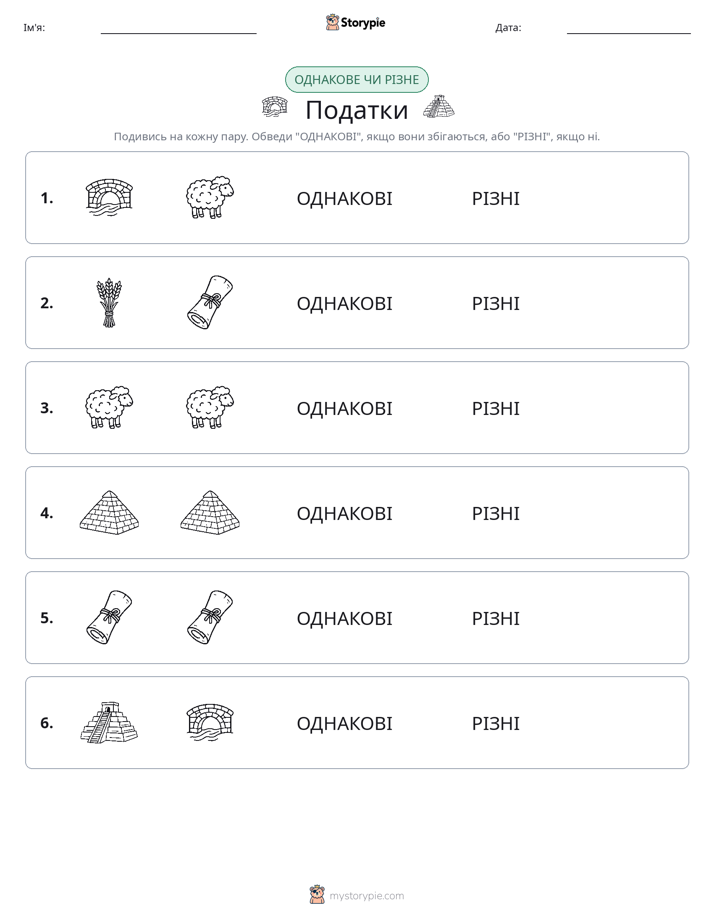Select ОДНАКОВІ in row 5
The image size is (714, 924).
point(344,618)
